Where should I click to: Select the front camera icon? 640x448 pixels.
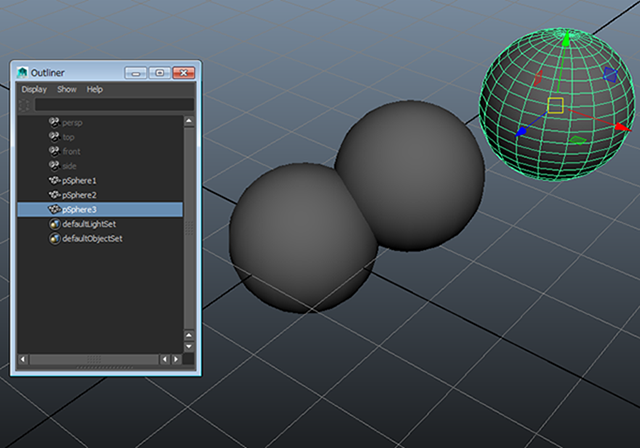[x=54, y=151]
